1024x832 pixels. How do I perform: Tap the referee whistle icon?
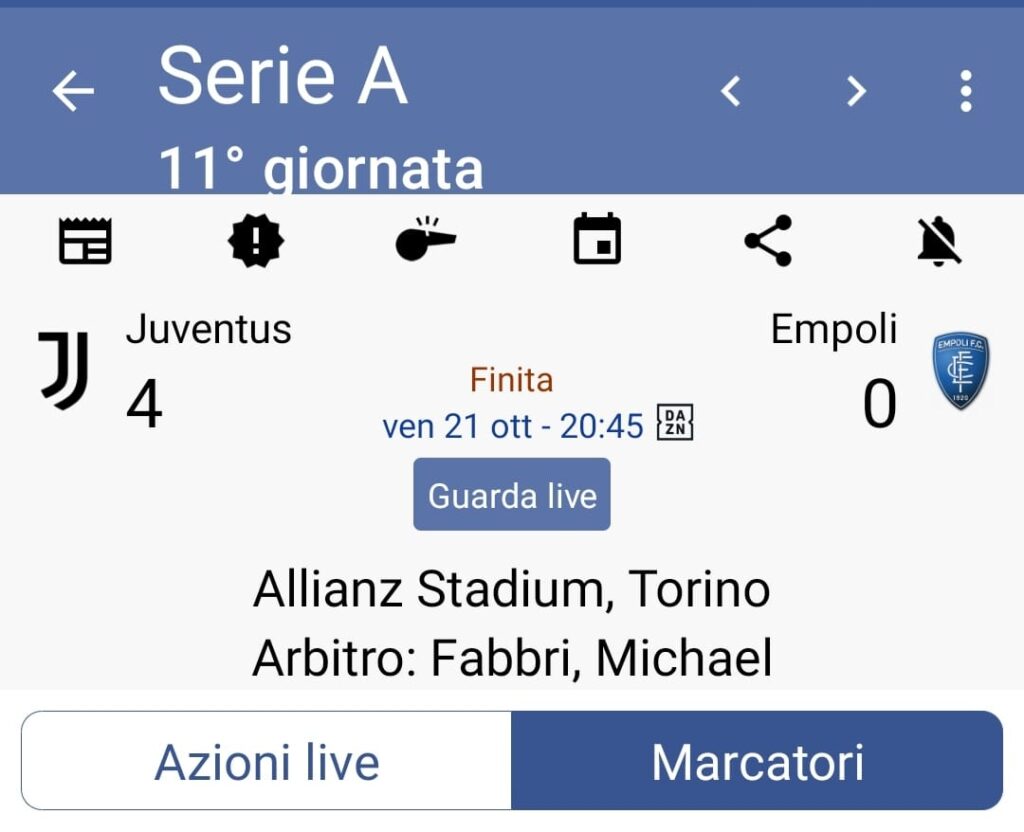[425, 240]
